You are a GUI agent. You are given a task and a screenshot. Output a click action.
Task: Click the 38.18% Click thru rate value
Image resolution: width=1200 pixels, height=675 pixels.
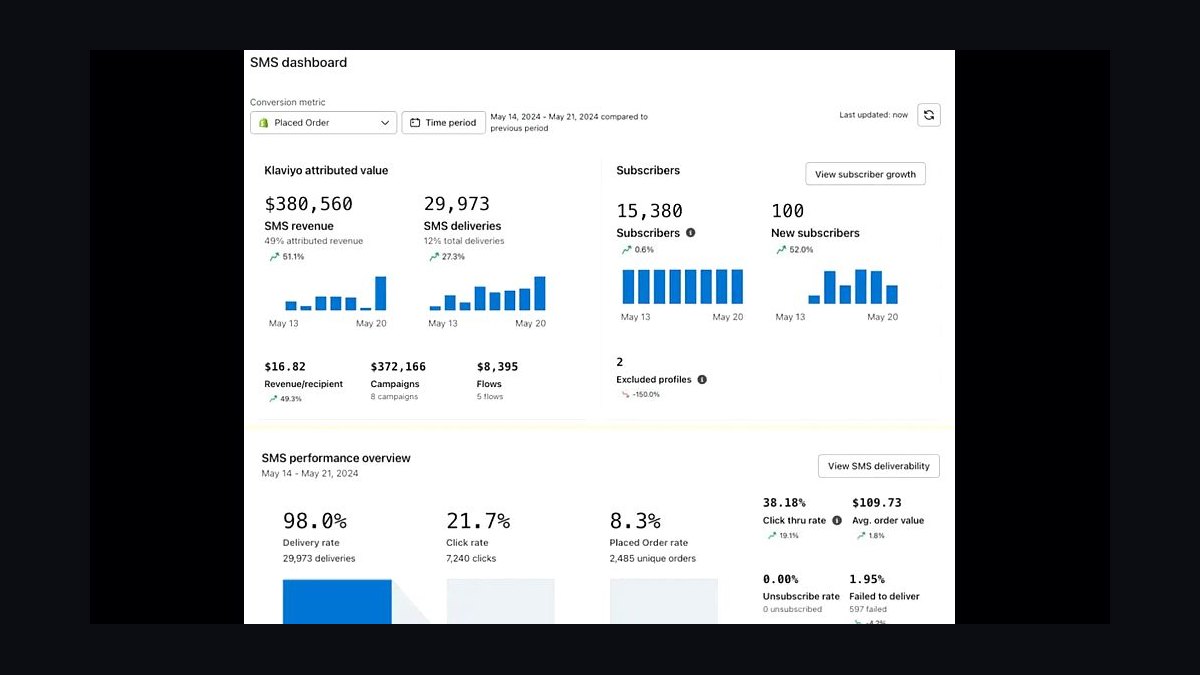pos(784,503)
